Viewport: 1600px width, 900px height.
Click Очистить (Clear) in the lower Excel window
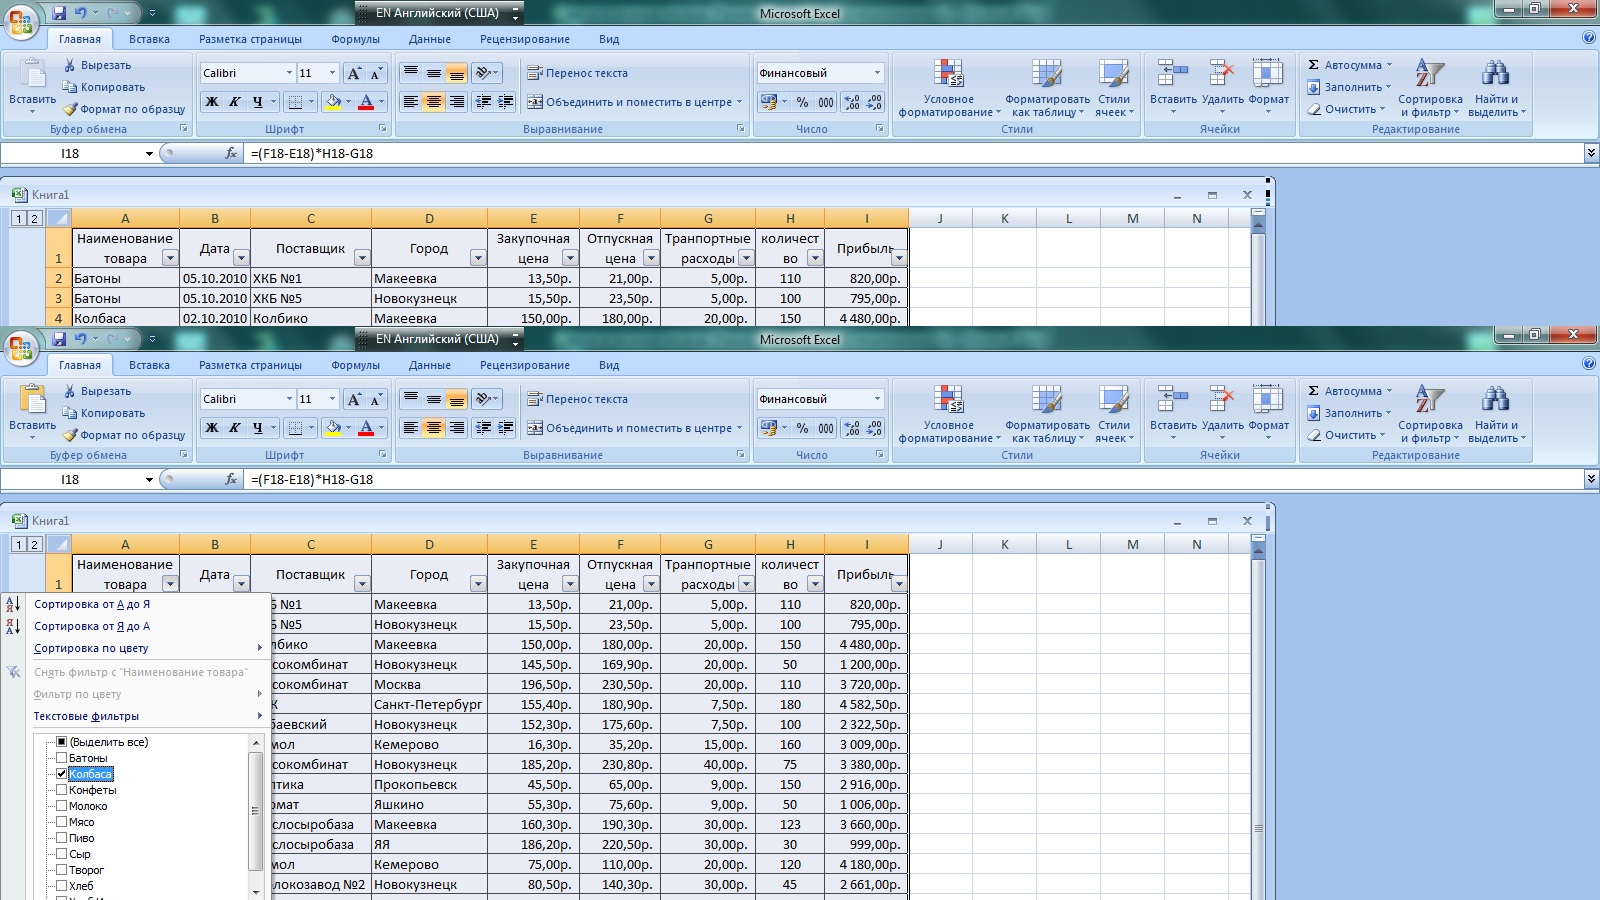pyautogui.click(x=1345, y=435)
